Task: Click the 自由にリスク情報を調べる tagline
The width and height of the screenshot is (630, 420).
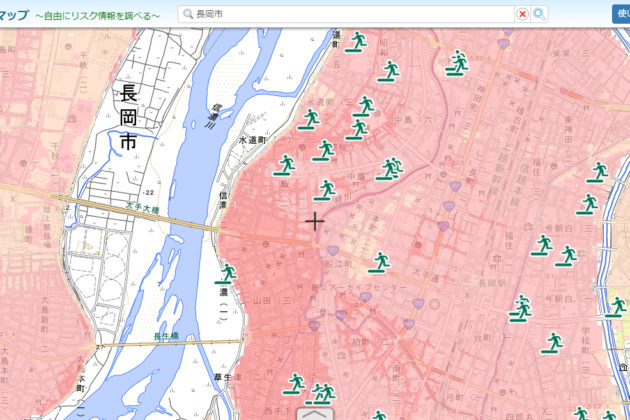Action: (x=97, y=16)
